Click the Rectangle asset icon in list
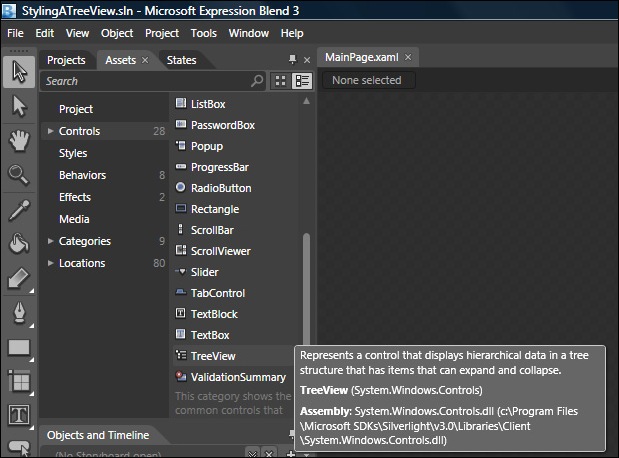The image size is (619, 458). pyautogui.click(x=181, y=208)
